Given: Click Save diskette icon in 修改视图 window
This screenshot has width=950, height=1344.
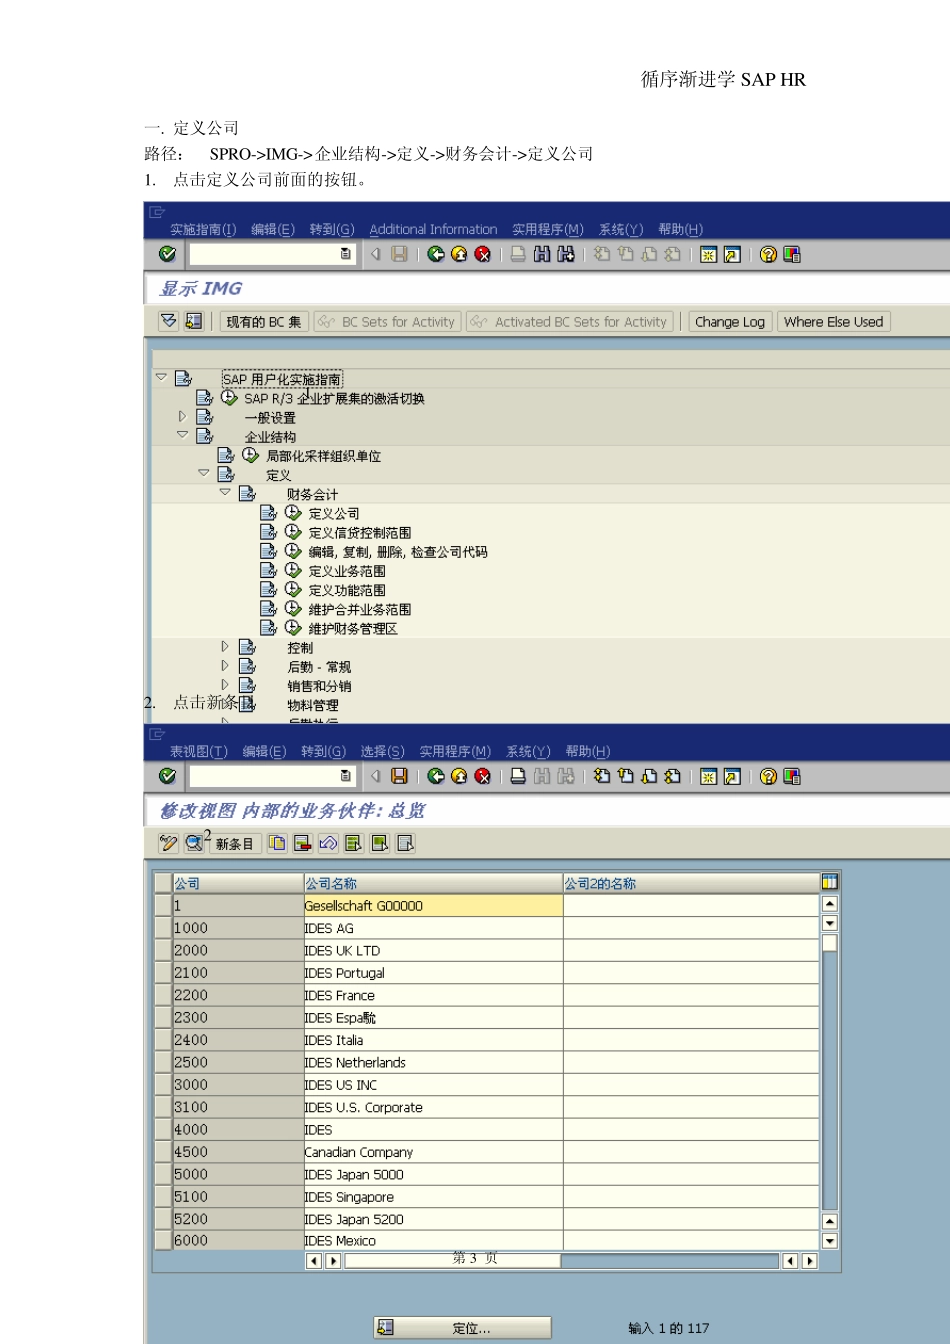Looking at the screenshot, I should (399, 776).
